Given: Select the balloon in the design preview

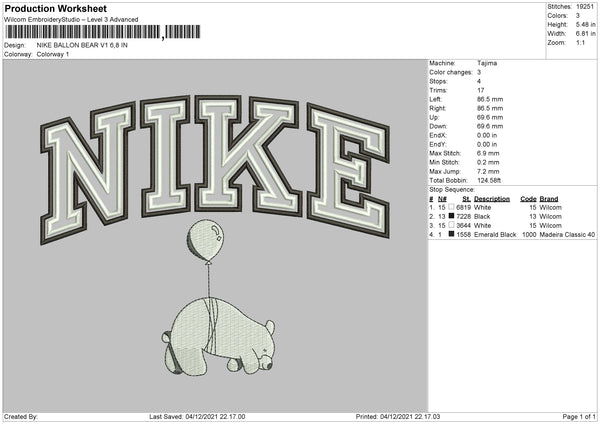Looking at the screenshot, I should [205, 241].
